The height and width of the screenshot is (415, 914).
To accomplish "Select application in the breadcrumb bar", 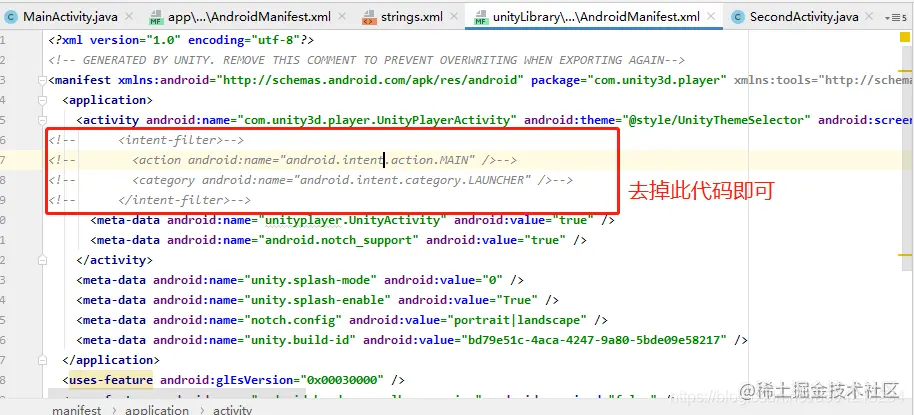I will pyautogui.click(x=157, y=410).
